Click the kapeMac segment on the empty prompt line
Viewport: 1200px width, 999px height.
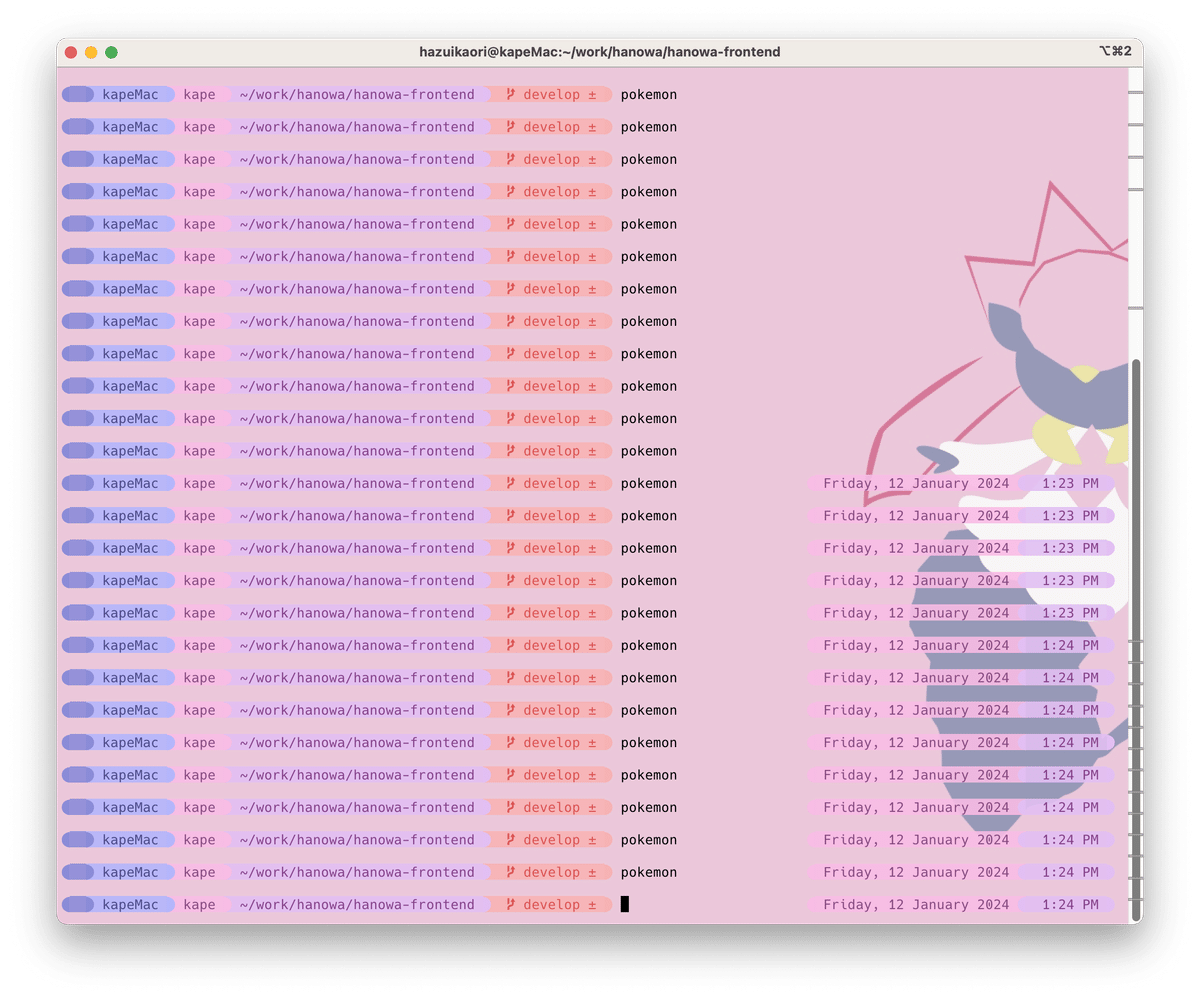[130, 905]
